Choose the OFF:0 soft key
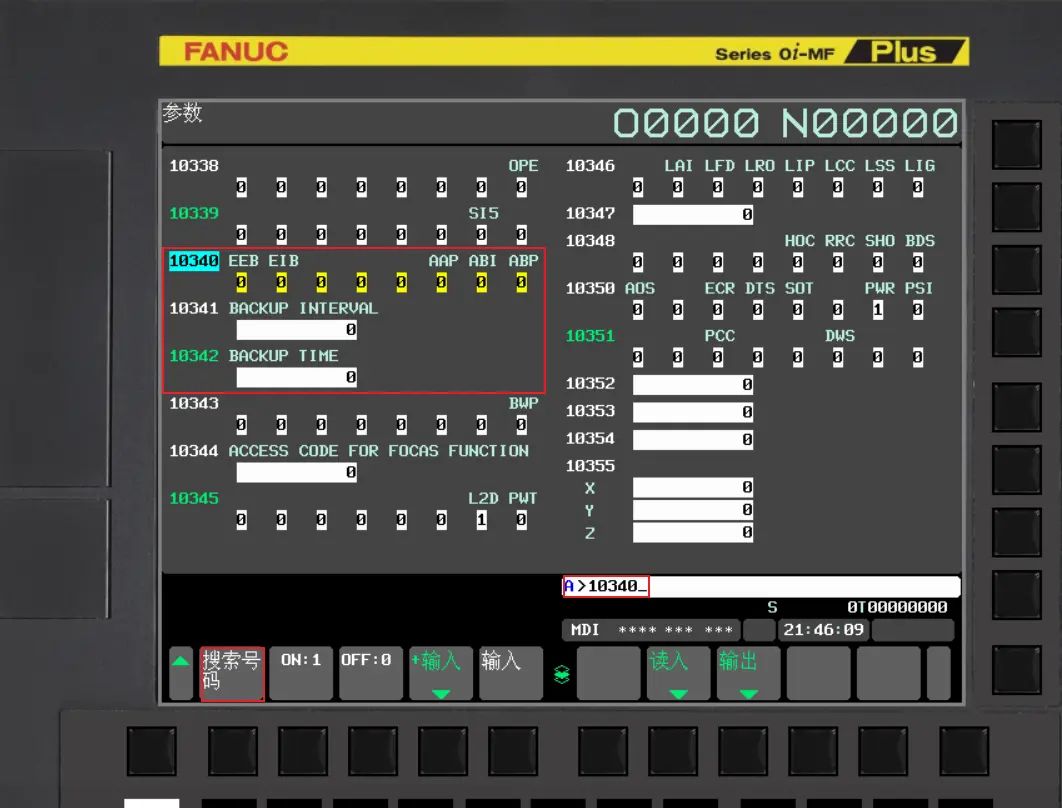Screen dimensions: 1062x808 [x=370, y=673]
